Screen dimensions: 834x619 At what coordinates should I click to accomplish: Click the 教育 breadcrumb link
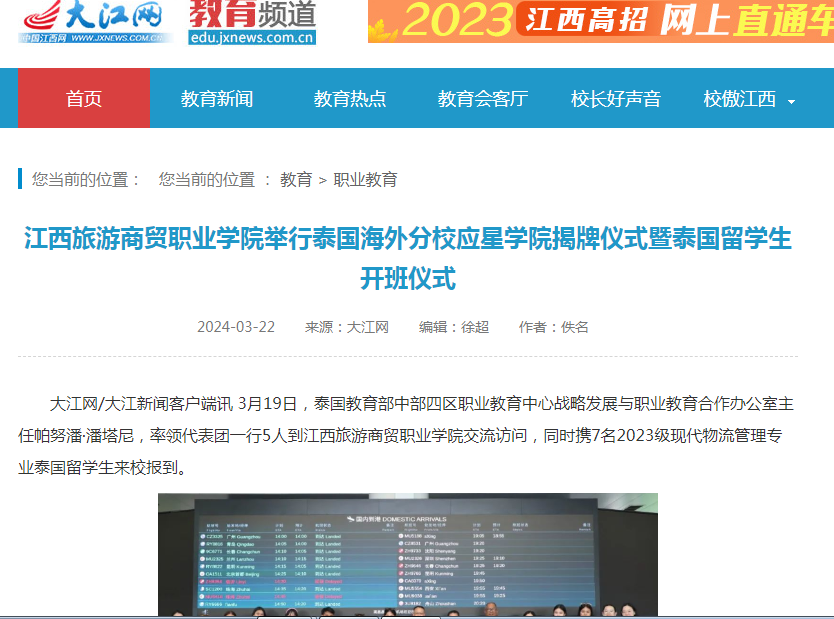296,180
